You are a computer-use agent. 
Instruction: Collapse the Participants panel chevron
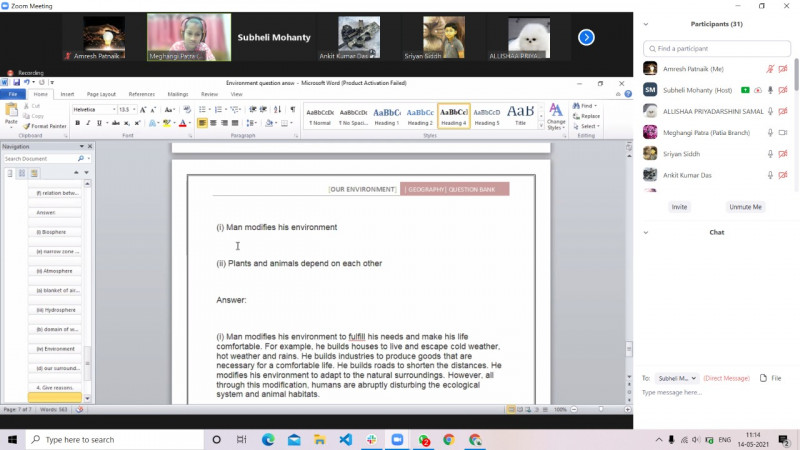(644, 24)
